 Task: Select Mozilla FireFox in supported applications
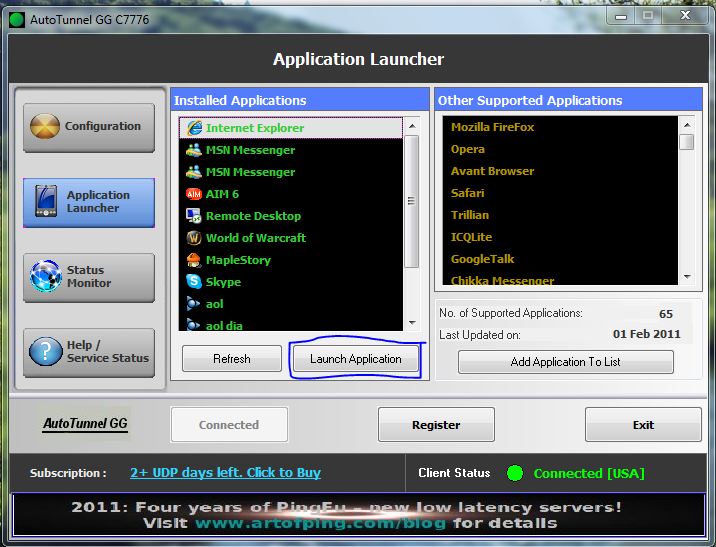pyautogui.click(x=560, y=127)
